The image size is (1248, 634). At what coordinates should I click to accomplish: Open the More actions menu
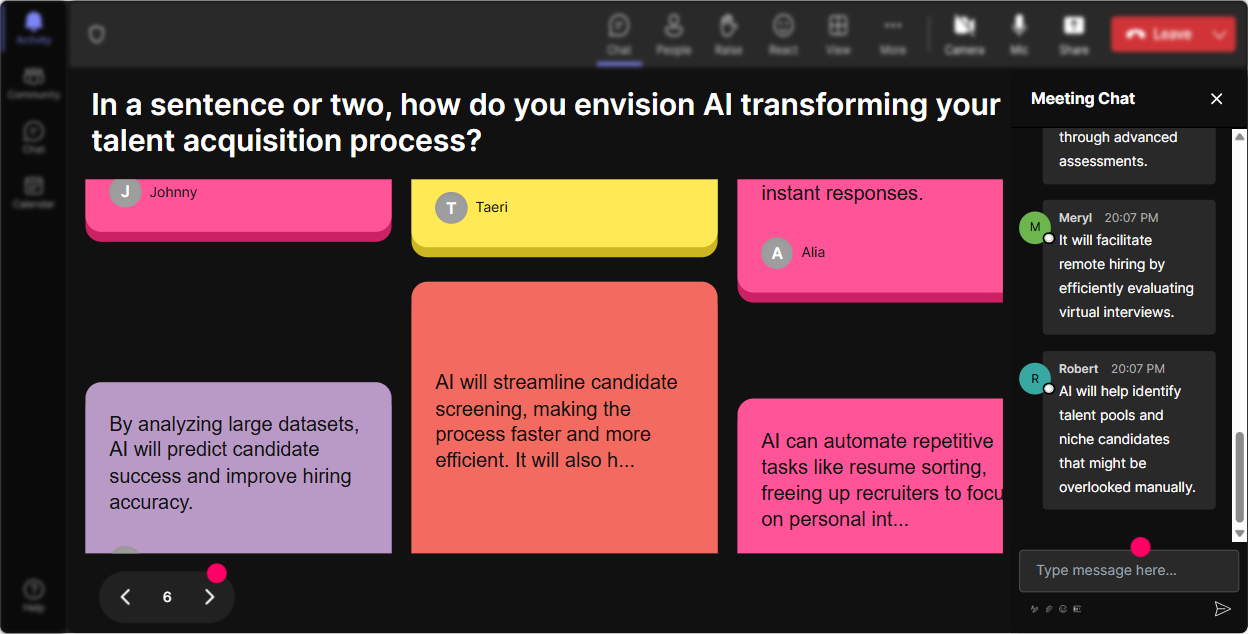(x=893, y=35)
